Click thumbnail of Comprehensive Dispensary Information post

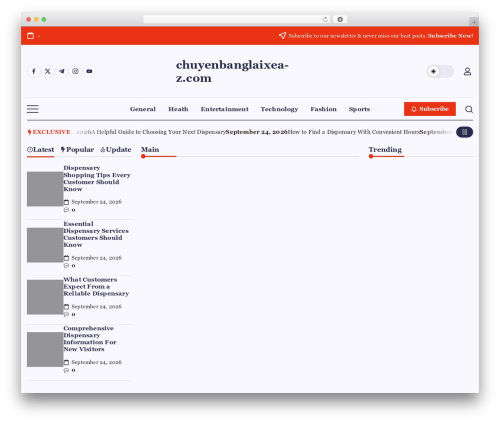(45, 349)
